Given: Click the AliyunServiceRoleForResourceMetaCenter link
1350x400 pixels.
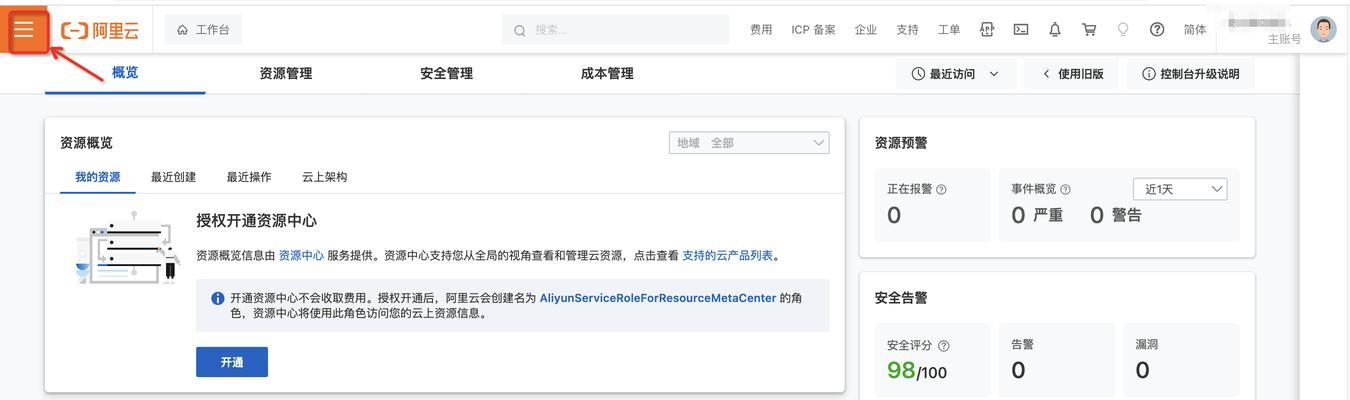Looking at the screenshot, I should pyautogui.click(x=658, y=298).
